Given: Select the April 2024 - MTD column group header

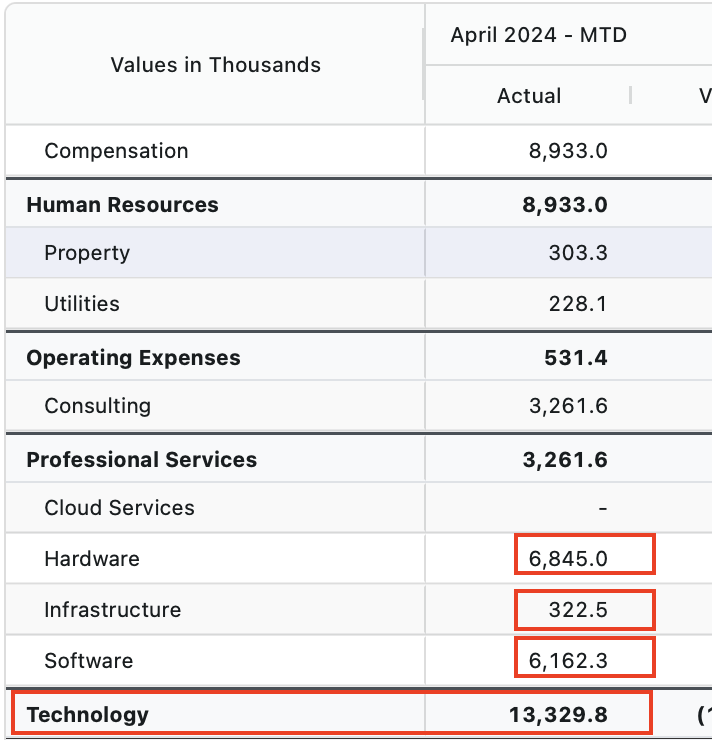Looking at the screenshot, I should (538, 35).
